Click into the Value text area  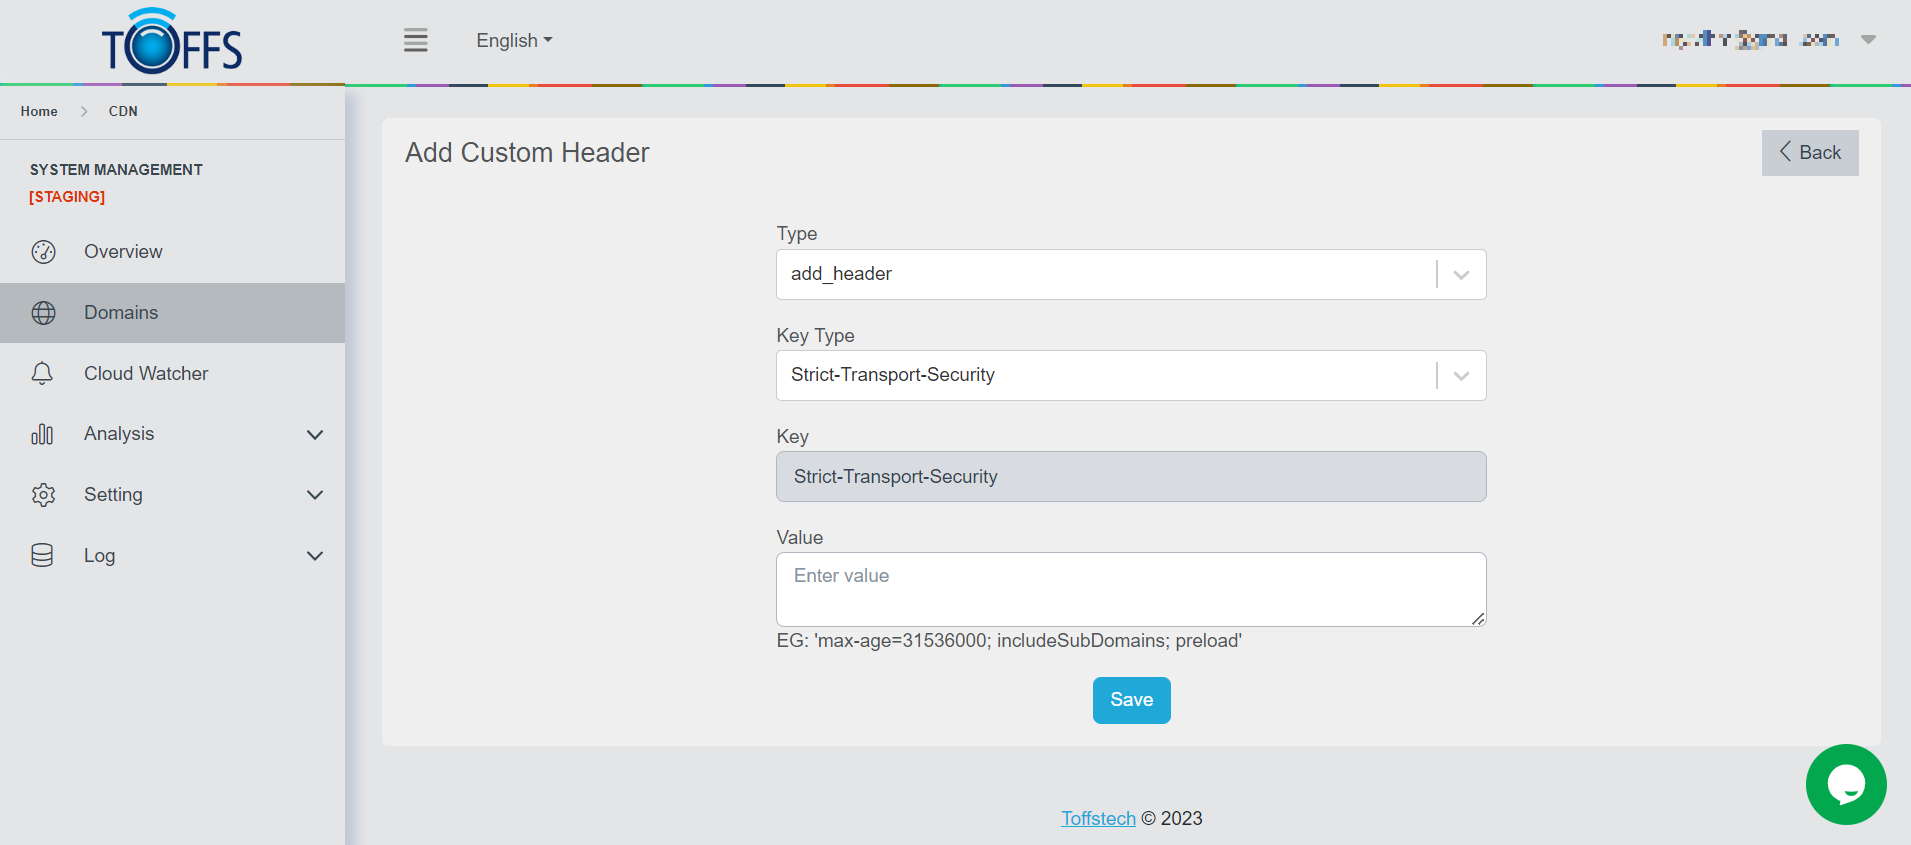tap(1130, 589)
